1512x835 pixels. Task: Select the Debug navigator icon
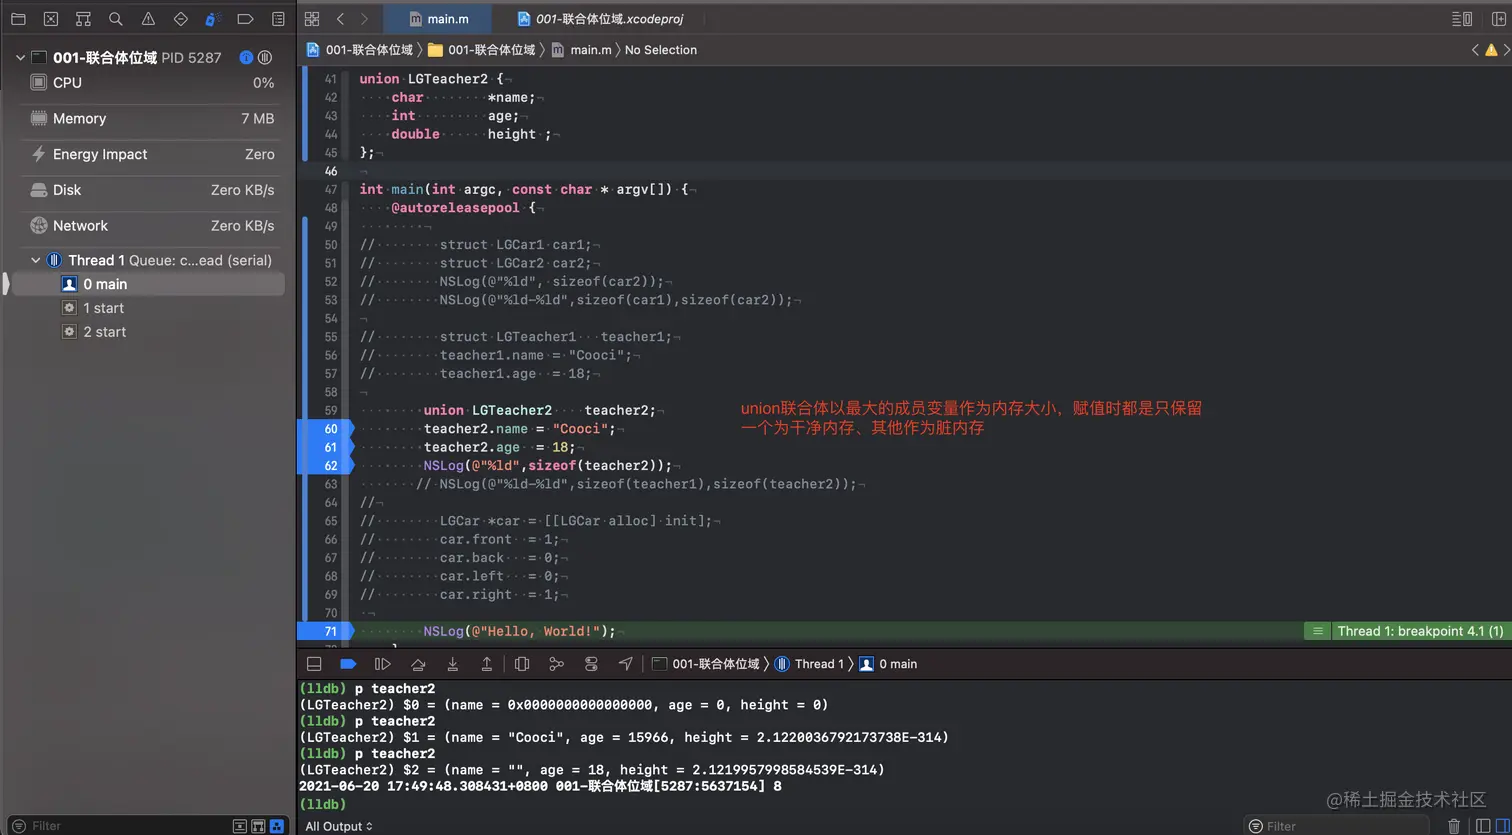[x=213, y=19]
